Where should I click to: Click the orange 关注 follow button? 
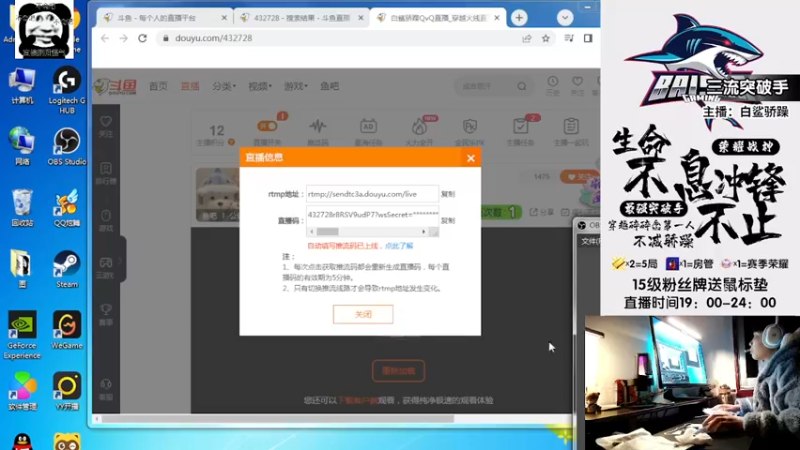click(x=578, y=177)
